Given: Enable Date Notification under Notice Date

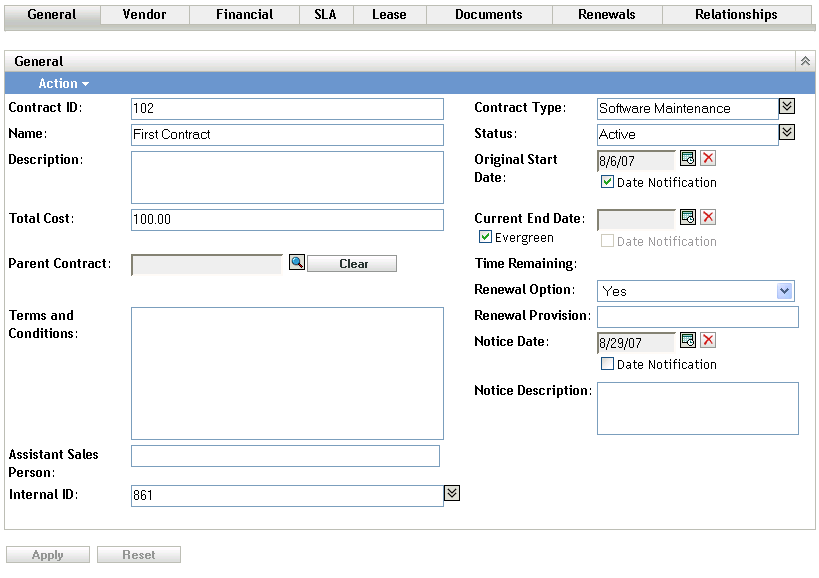Looking at the screenshot, I should 607,364.
